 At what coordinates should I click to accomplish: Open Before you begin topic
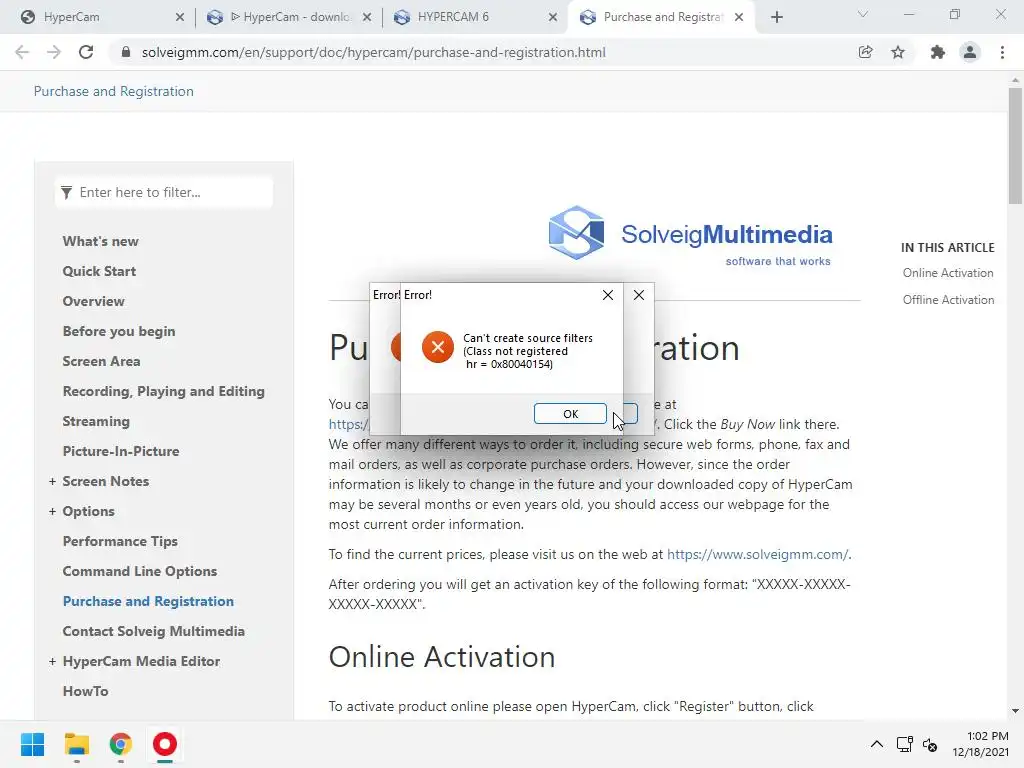click(x=119, y=331)
